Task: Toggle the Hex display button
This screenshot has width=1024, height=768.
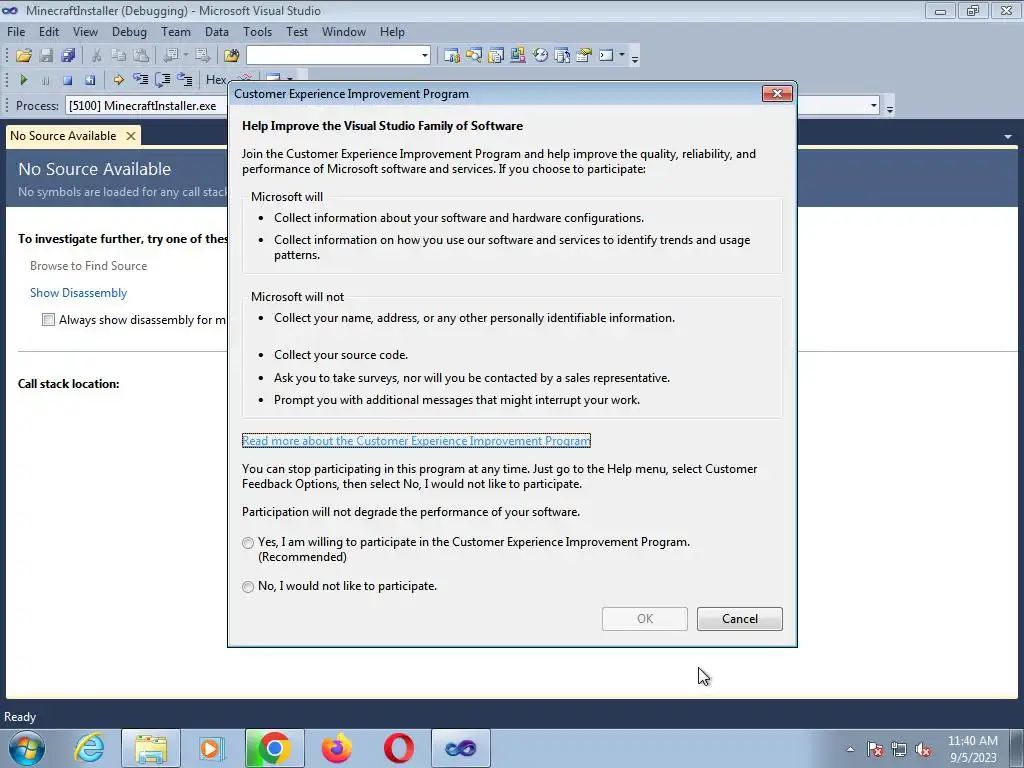Action: (216, 80)
